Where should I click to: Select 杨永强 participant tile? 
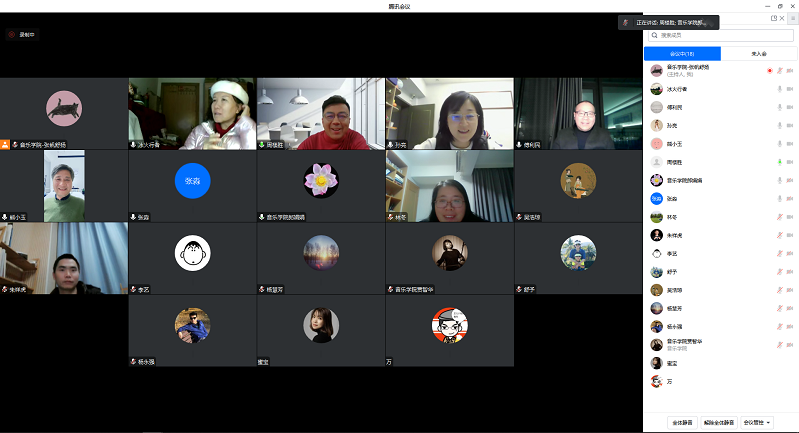(192, 331)
